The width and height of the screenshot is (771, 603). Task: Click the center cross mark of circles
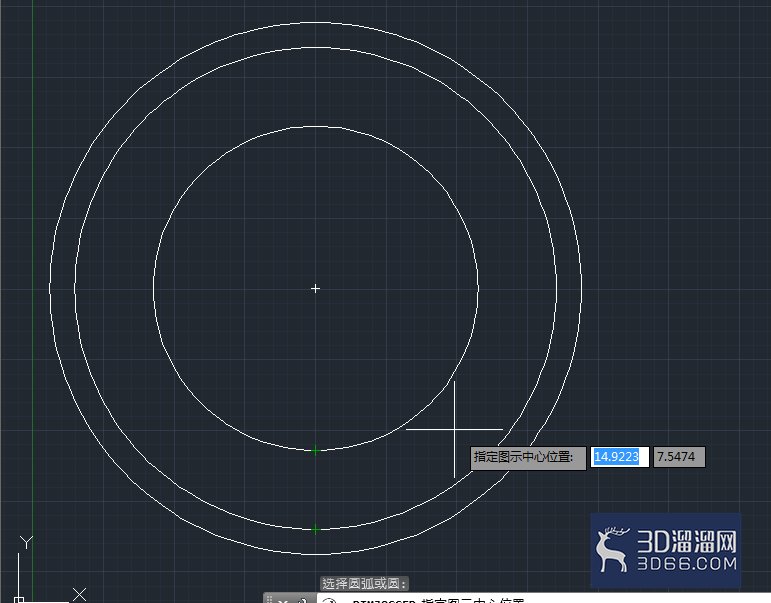pos(316,289)
